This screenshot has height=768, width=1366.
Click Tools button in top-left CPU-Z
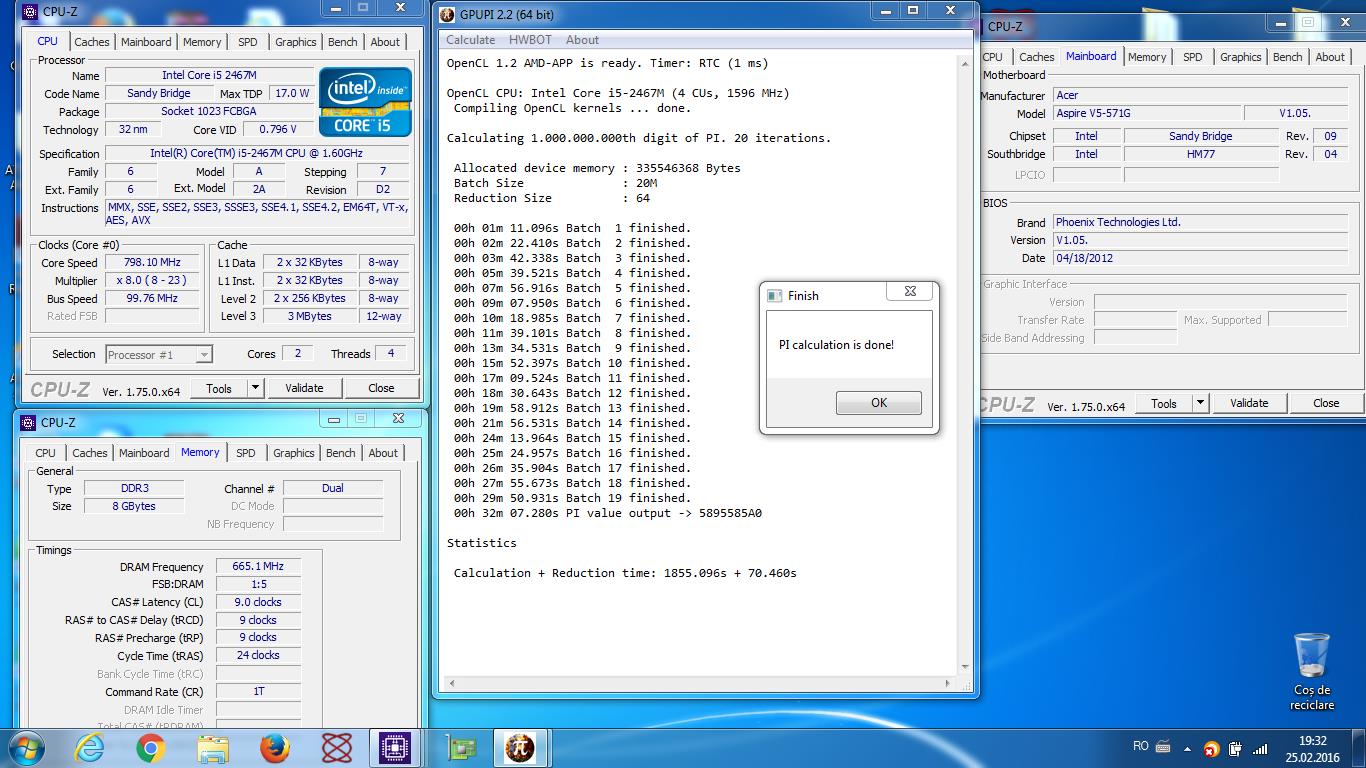pos(219,388)
